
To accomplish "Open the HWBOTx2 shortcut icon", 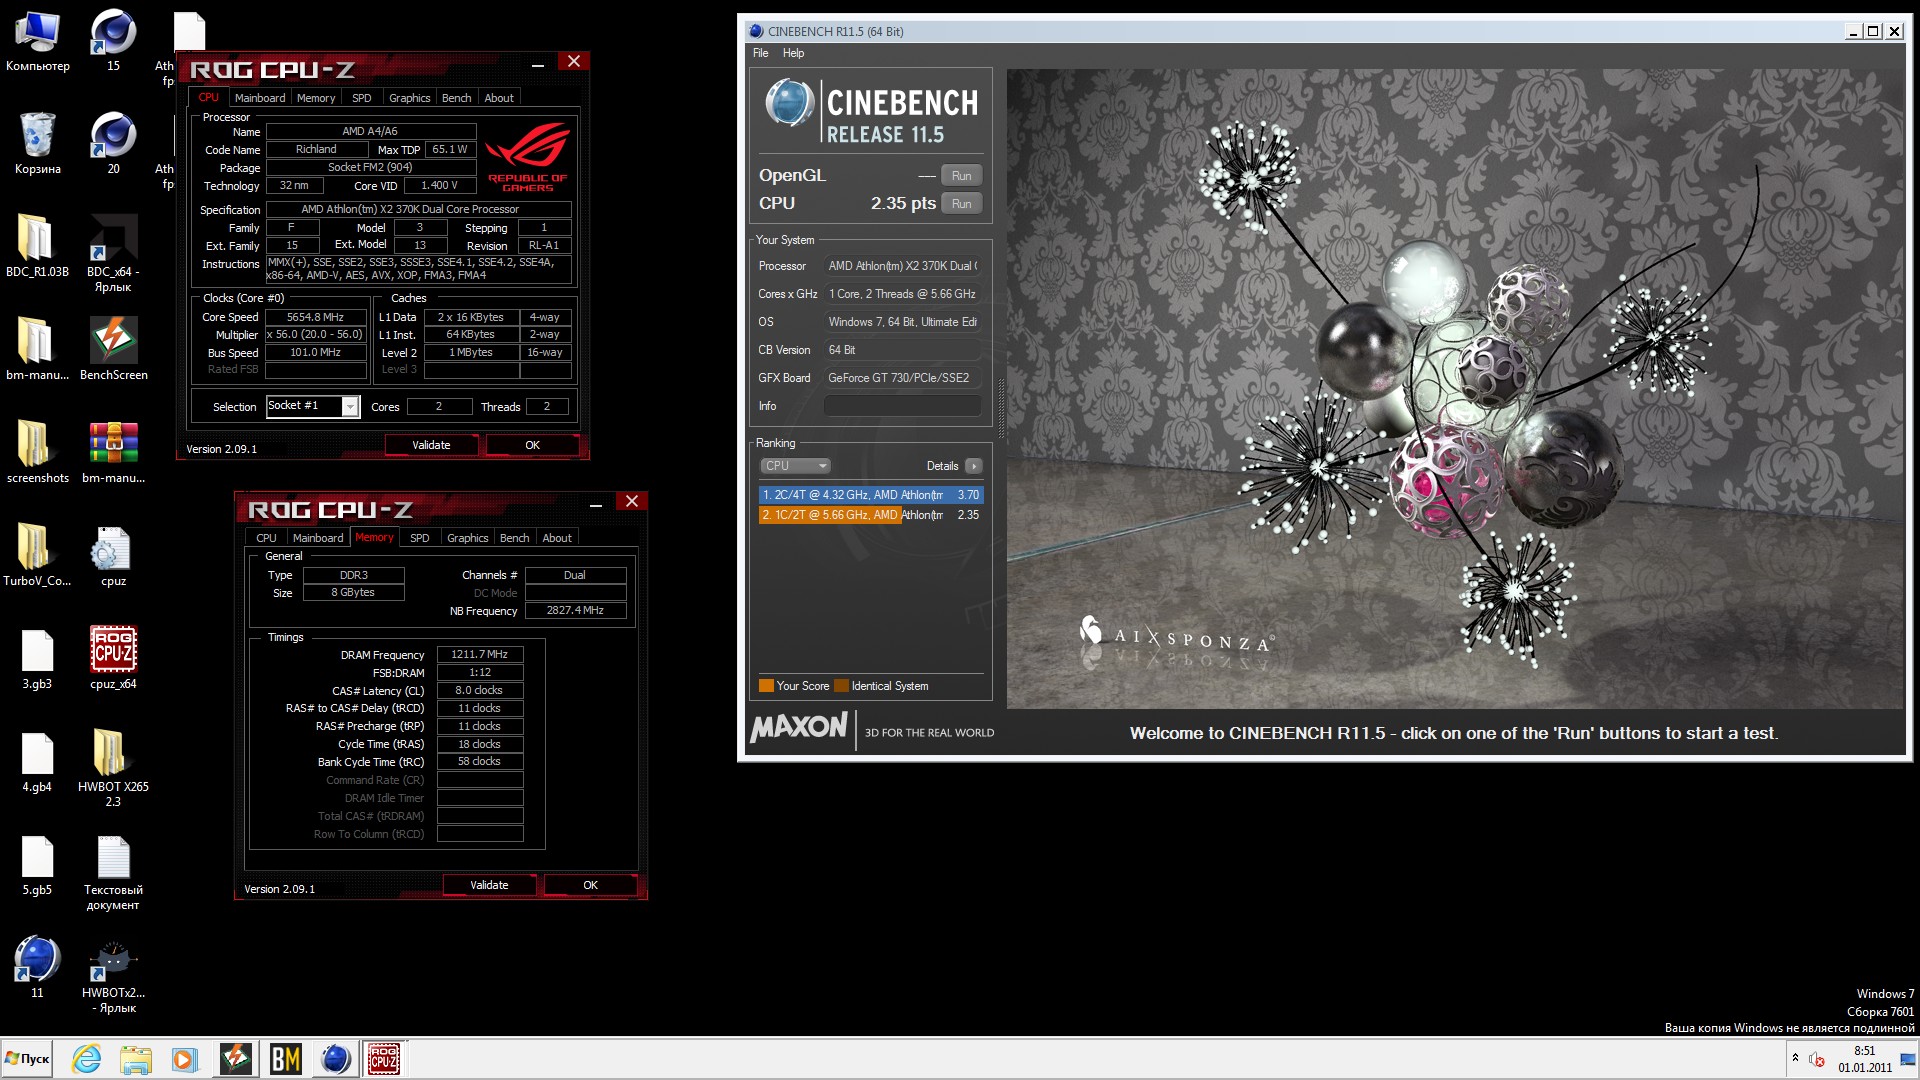I will (113, 974).
